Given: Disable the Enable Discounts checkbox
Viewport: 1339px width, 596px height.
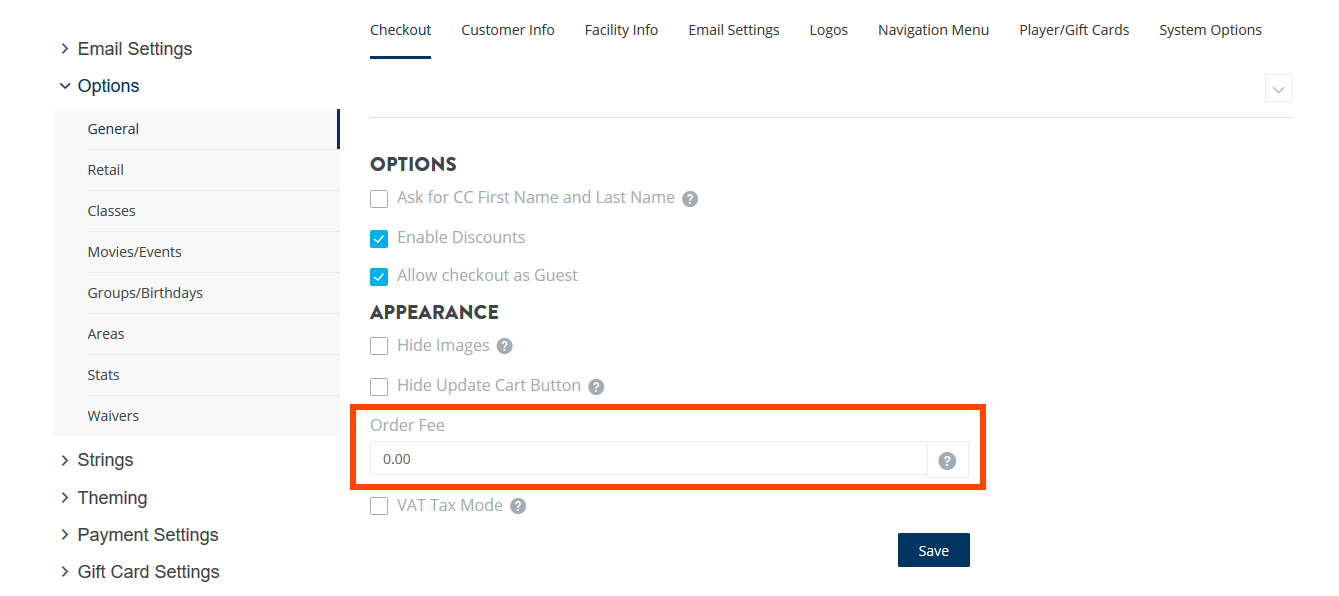Looking at the screenshot, I should tap(379, 238).
